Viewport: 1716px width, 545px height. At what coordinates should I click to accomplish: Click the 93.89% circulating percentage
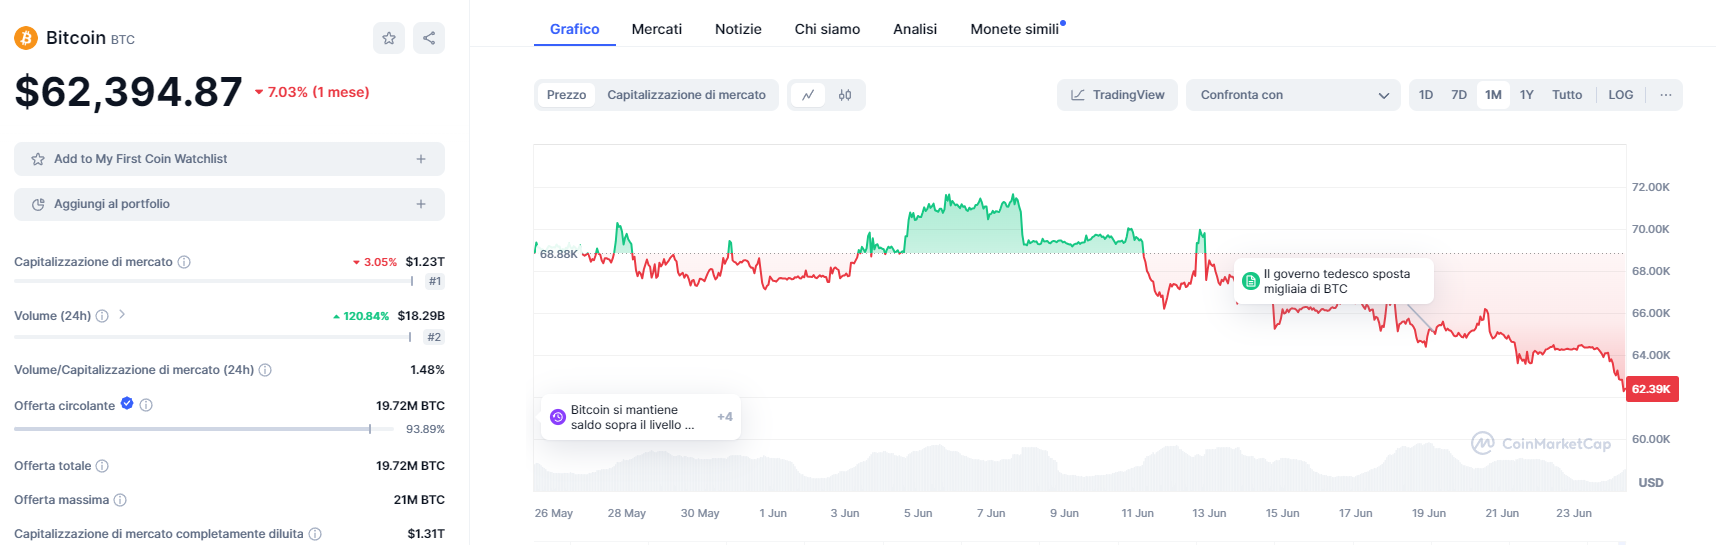point(425,429)
